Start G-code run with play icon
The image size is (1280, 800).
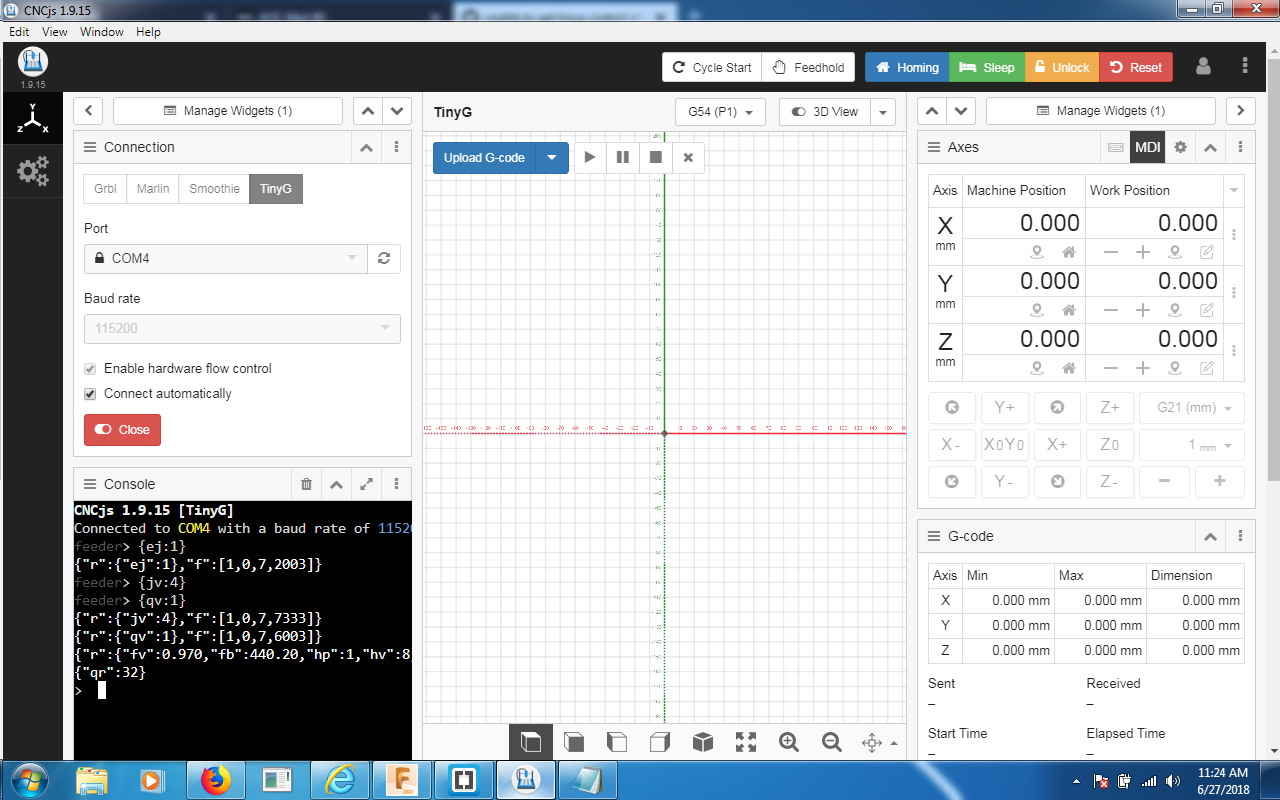pyautogui.click(x=590, y=157)
